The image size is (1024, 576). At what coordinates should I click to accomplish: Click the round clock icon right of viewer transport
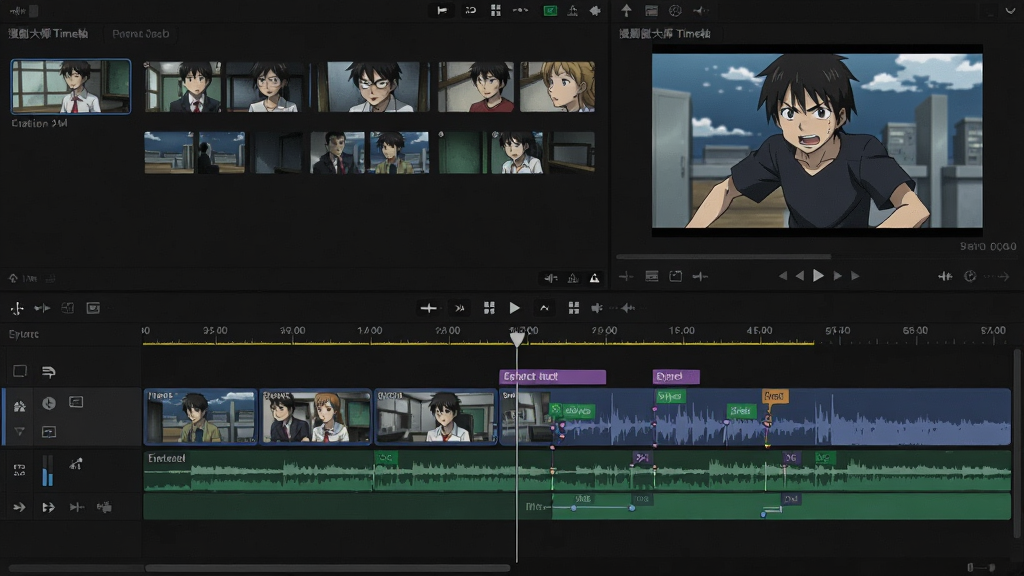pyautogui.click(x=970, y=276)
